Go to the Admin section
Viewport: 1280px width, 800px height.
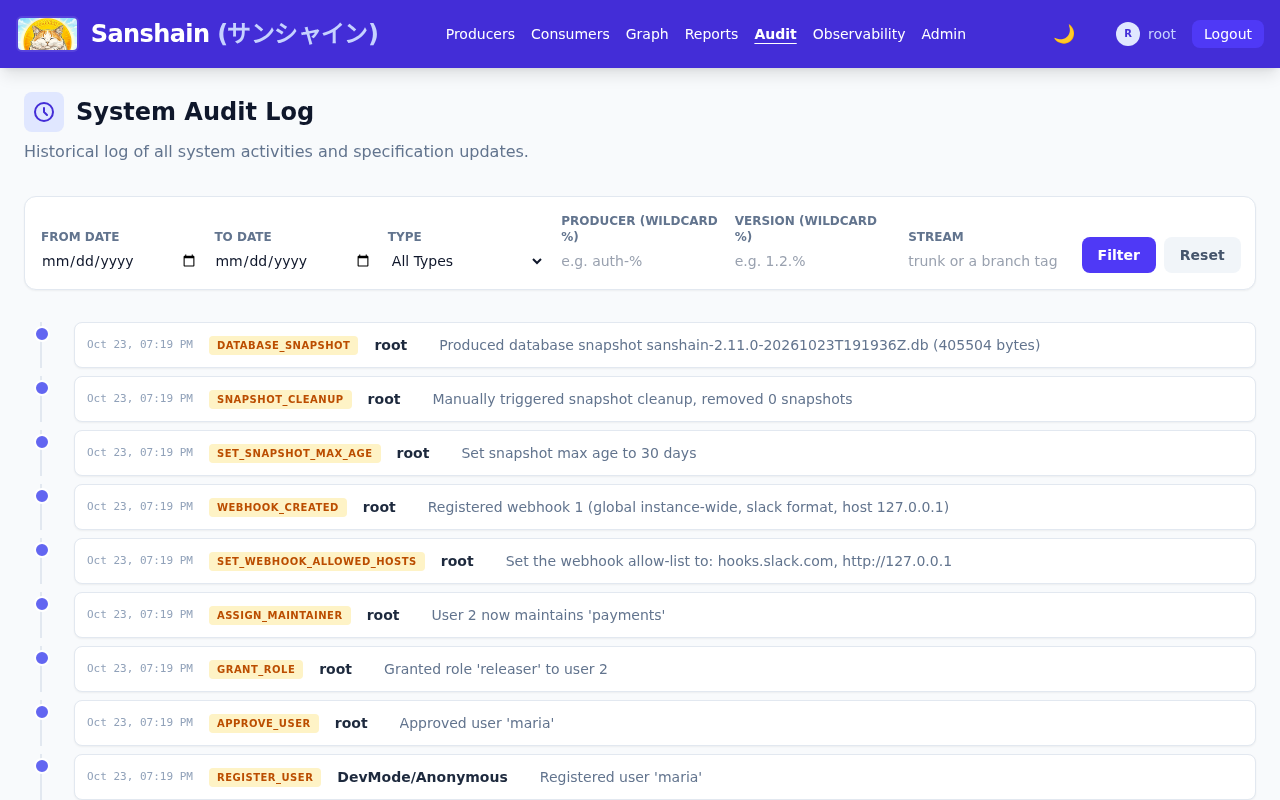coord(943,34)
